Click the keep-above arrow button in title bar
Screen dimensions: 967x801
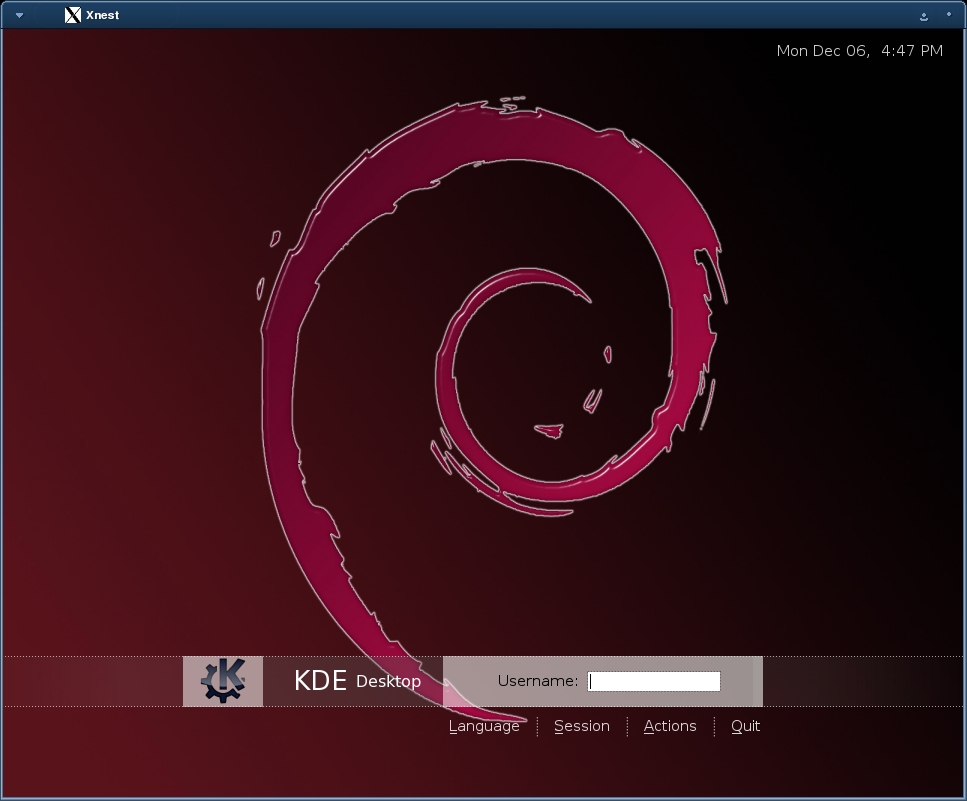click(924, 17)
